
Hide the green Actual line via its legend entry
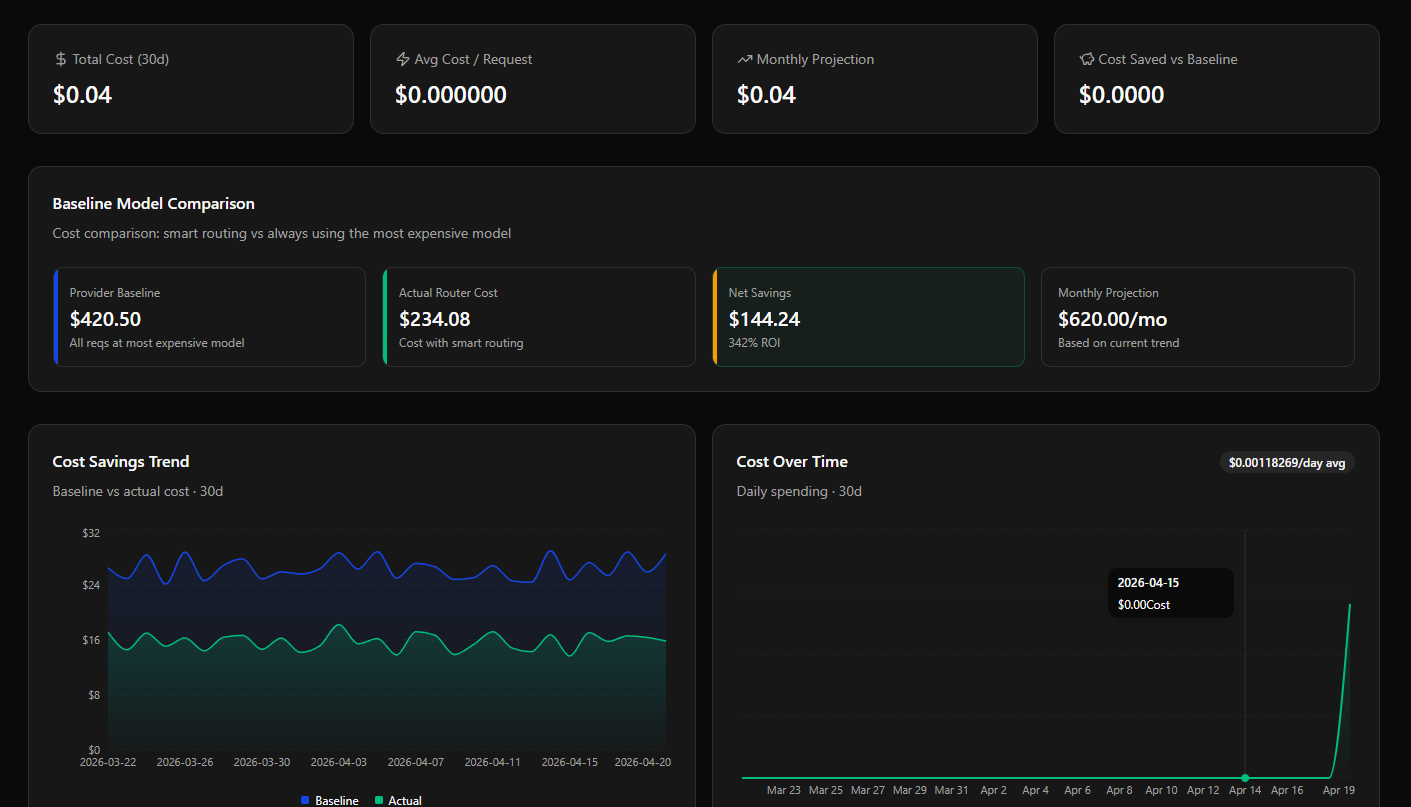400,800
